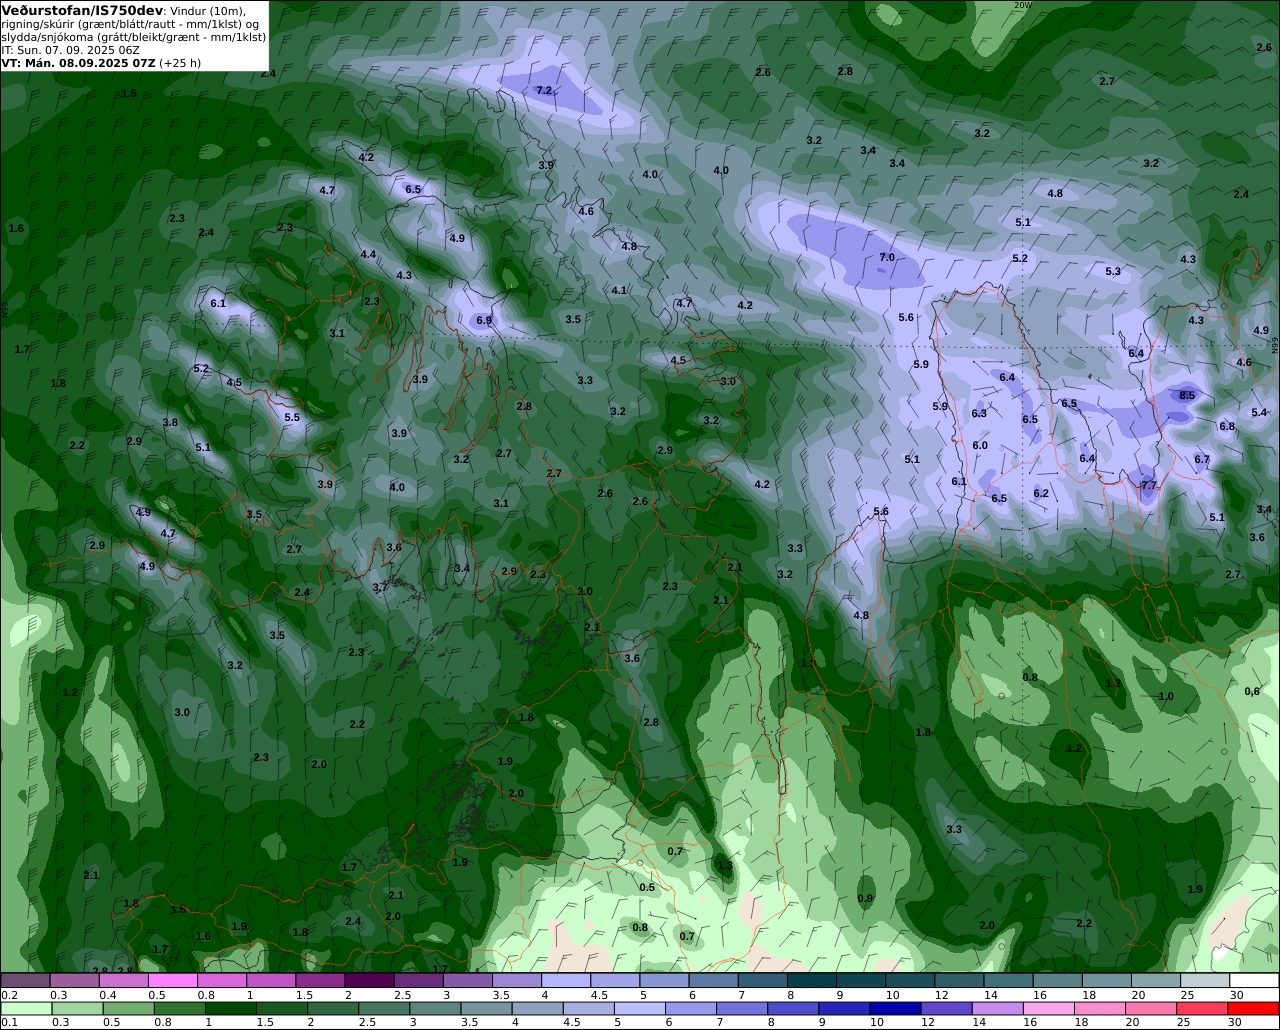The width and height of the screenshot is (1280, 1030).
Task: Click the dark green swatch labeled 1 in the bottom legend row
Action: (x=231, y=1008)
